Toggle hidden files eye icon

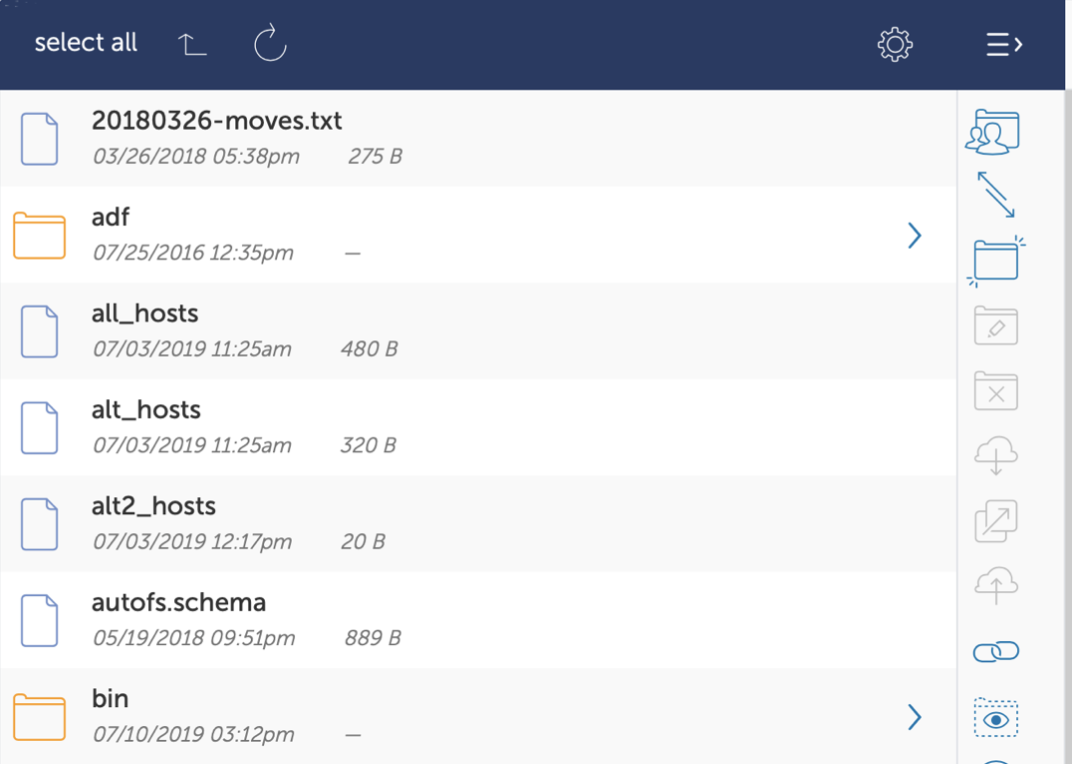click(996, 718)
